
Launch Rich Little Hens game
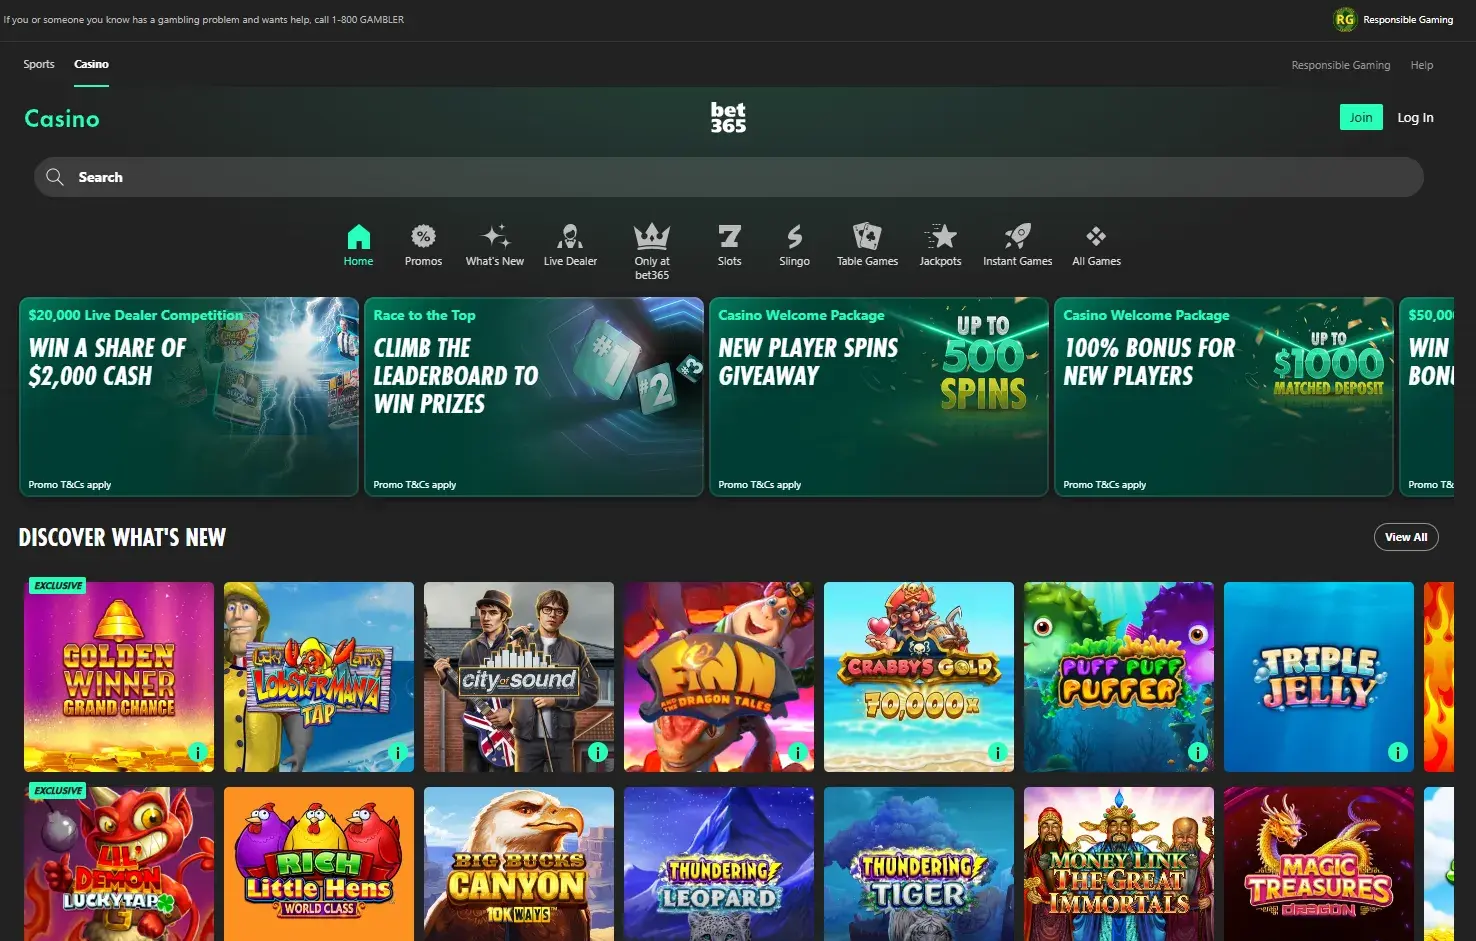pyautogui.click(x=319, y=864)
